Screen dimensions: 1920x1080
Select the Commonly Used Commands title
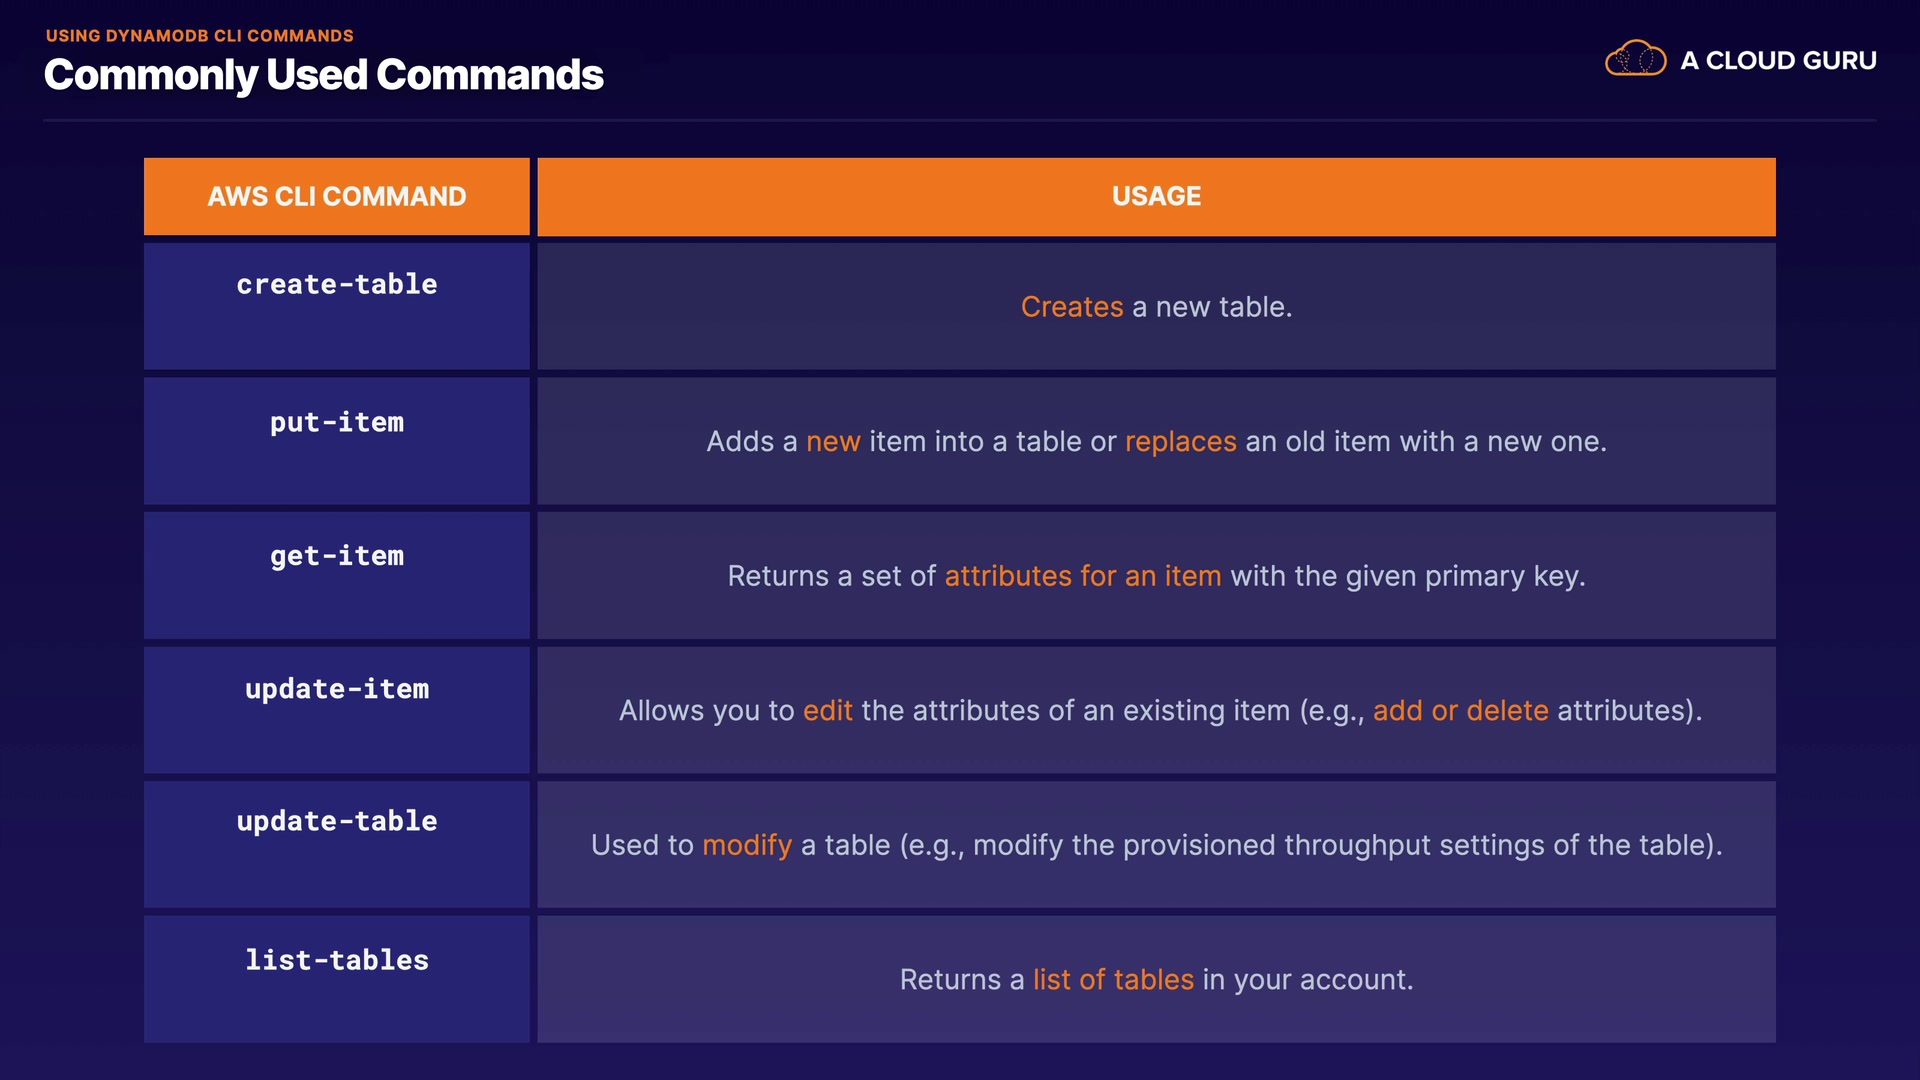(x=323, y=75)
